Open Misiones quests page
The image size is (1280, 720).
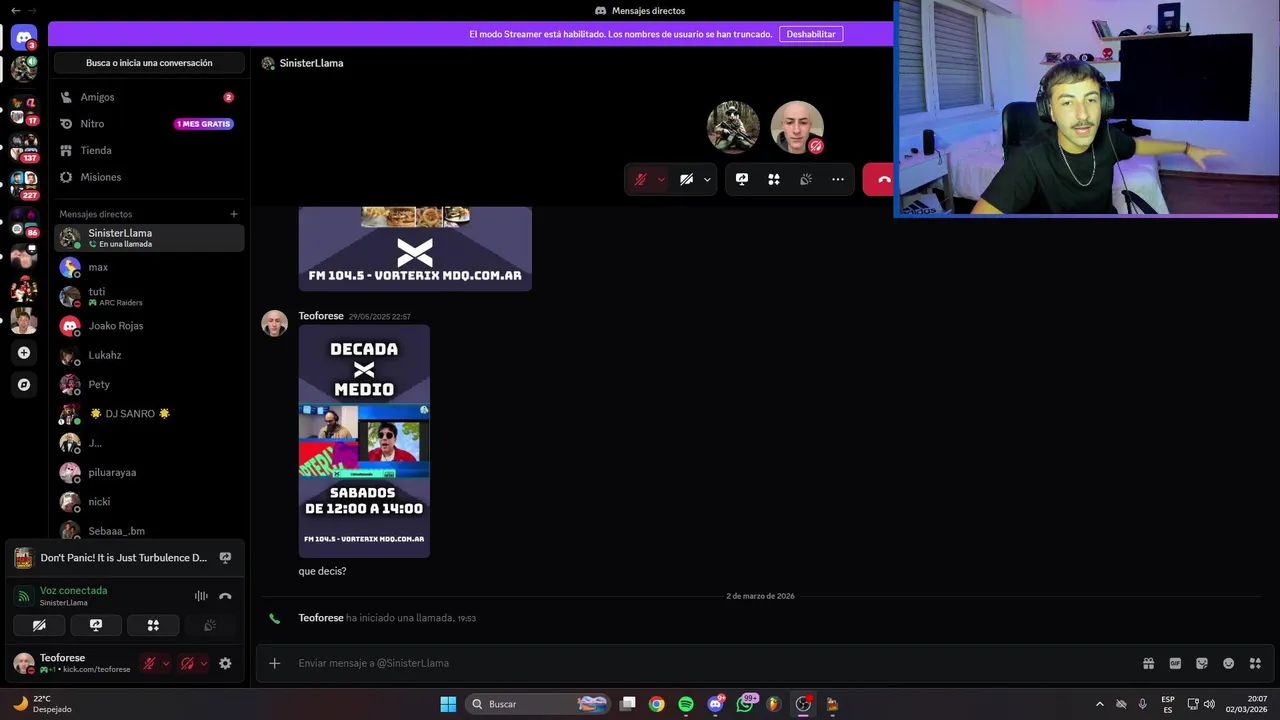[x=149, y=177]
